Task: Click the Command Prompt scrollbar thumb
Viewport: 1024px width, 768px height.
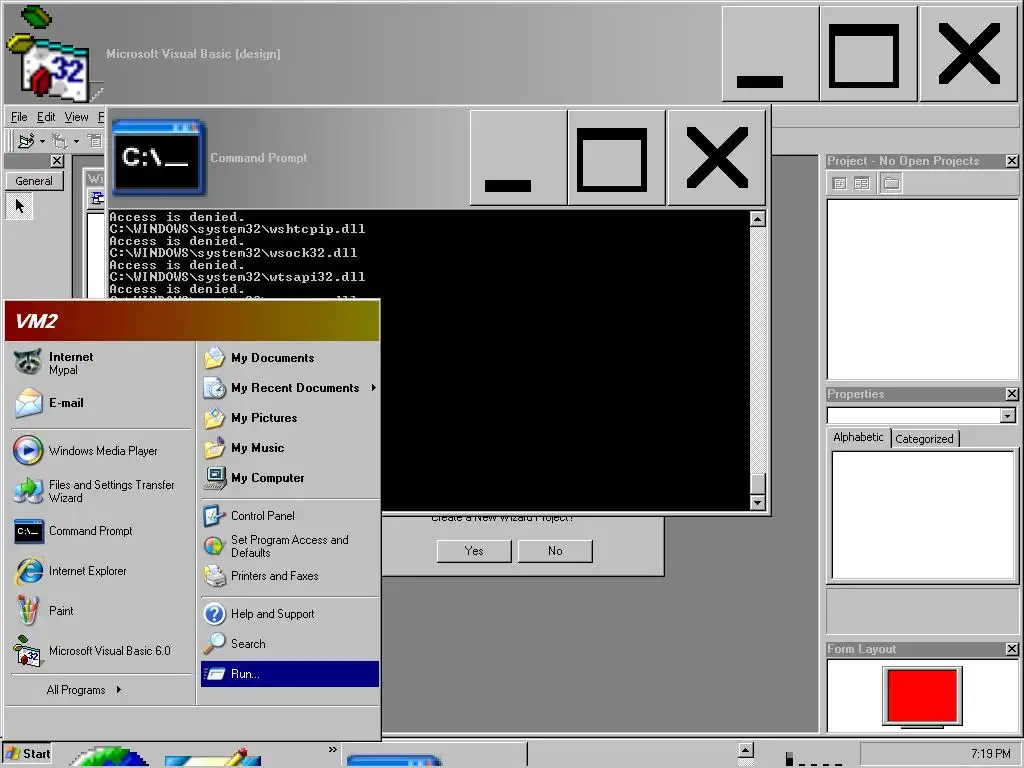Action: (758, 483)
